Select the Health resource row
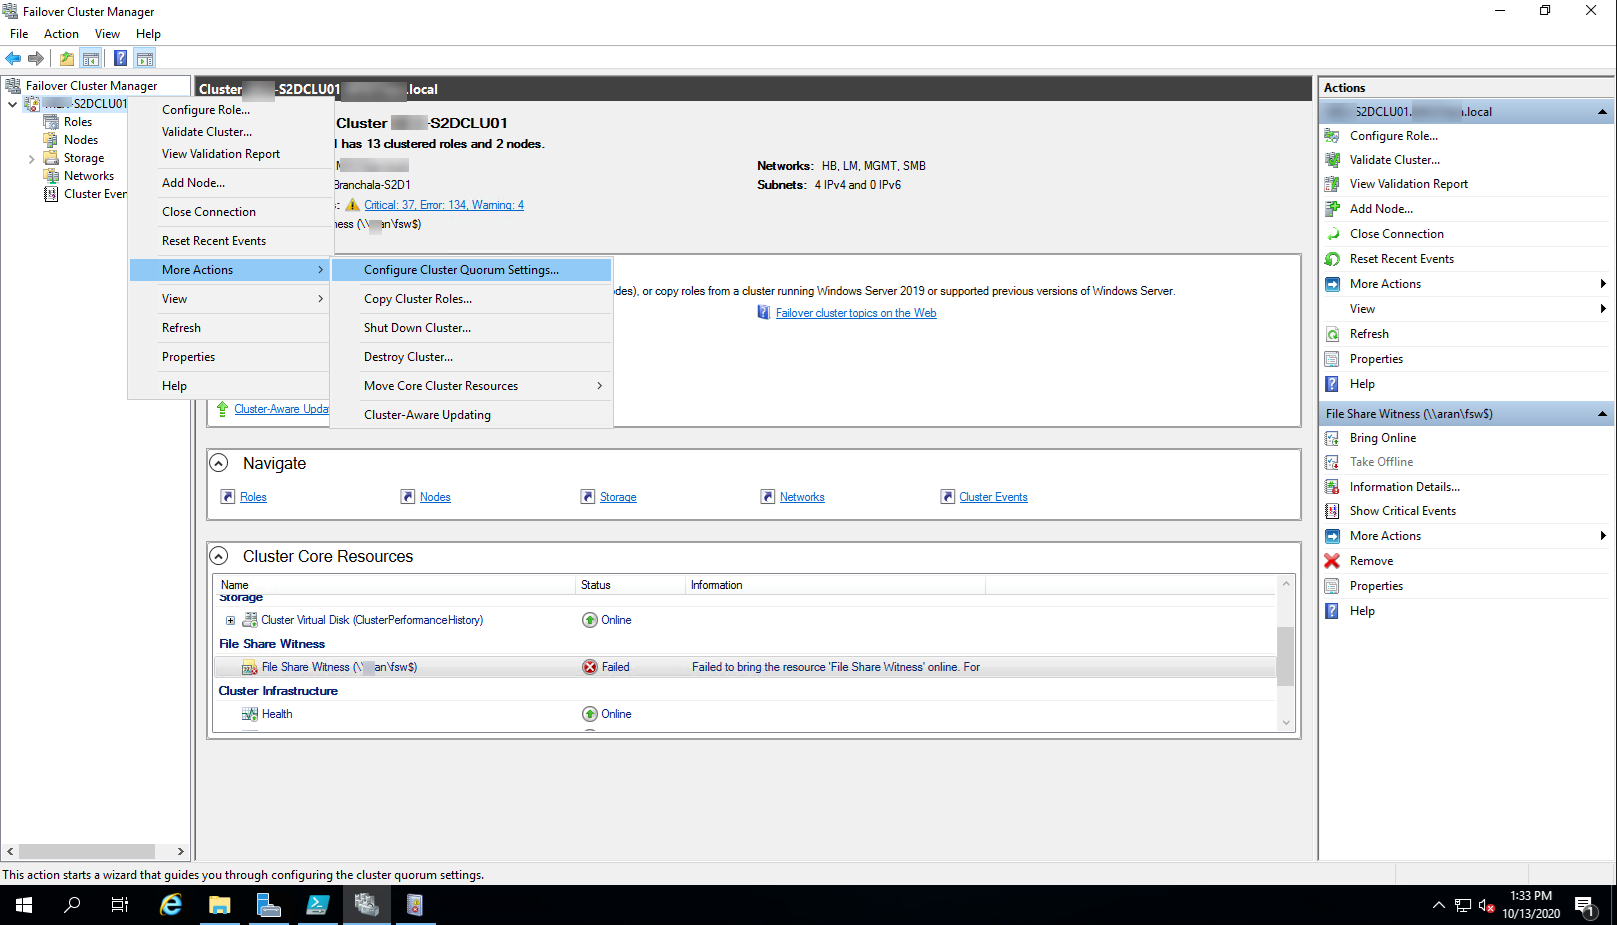 coord(745,714)
